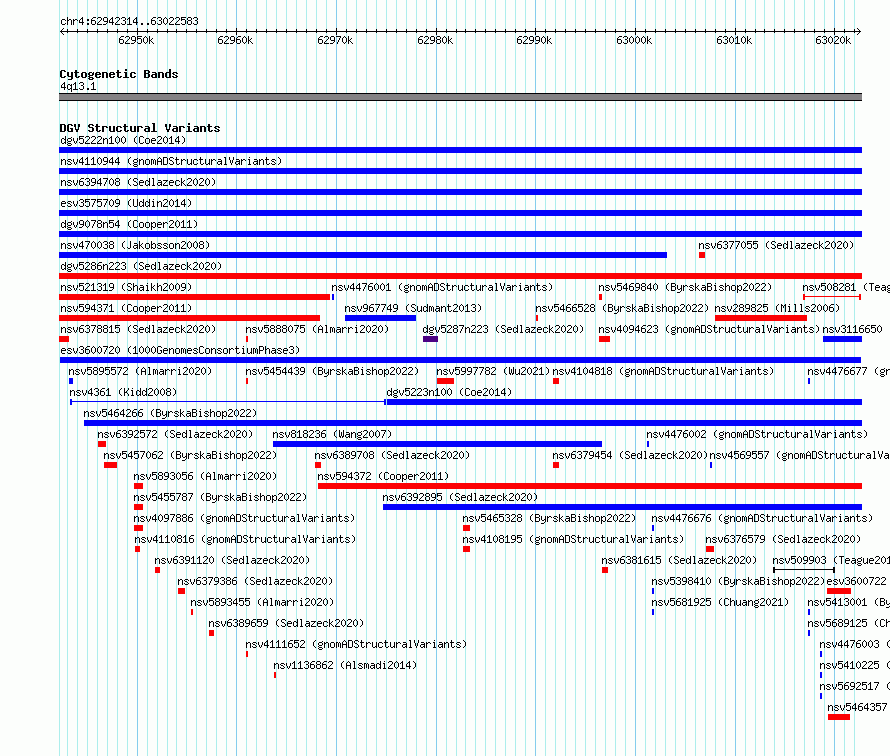Click the 62950k ruler tick label
The image size is (890, 756).
coord(136,40)
